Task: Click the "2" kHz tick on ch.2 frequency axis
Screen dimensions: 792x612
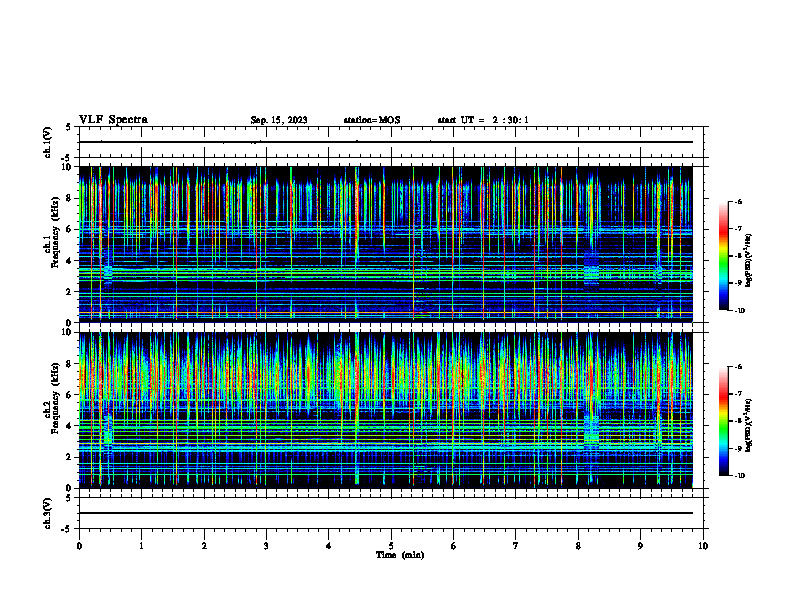Action: pos(70,457)
